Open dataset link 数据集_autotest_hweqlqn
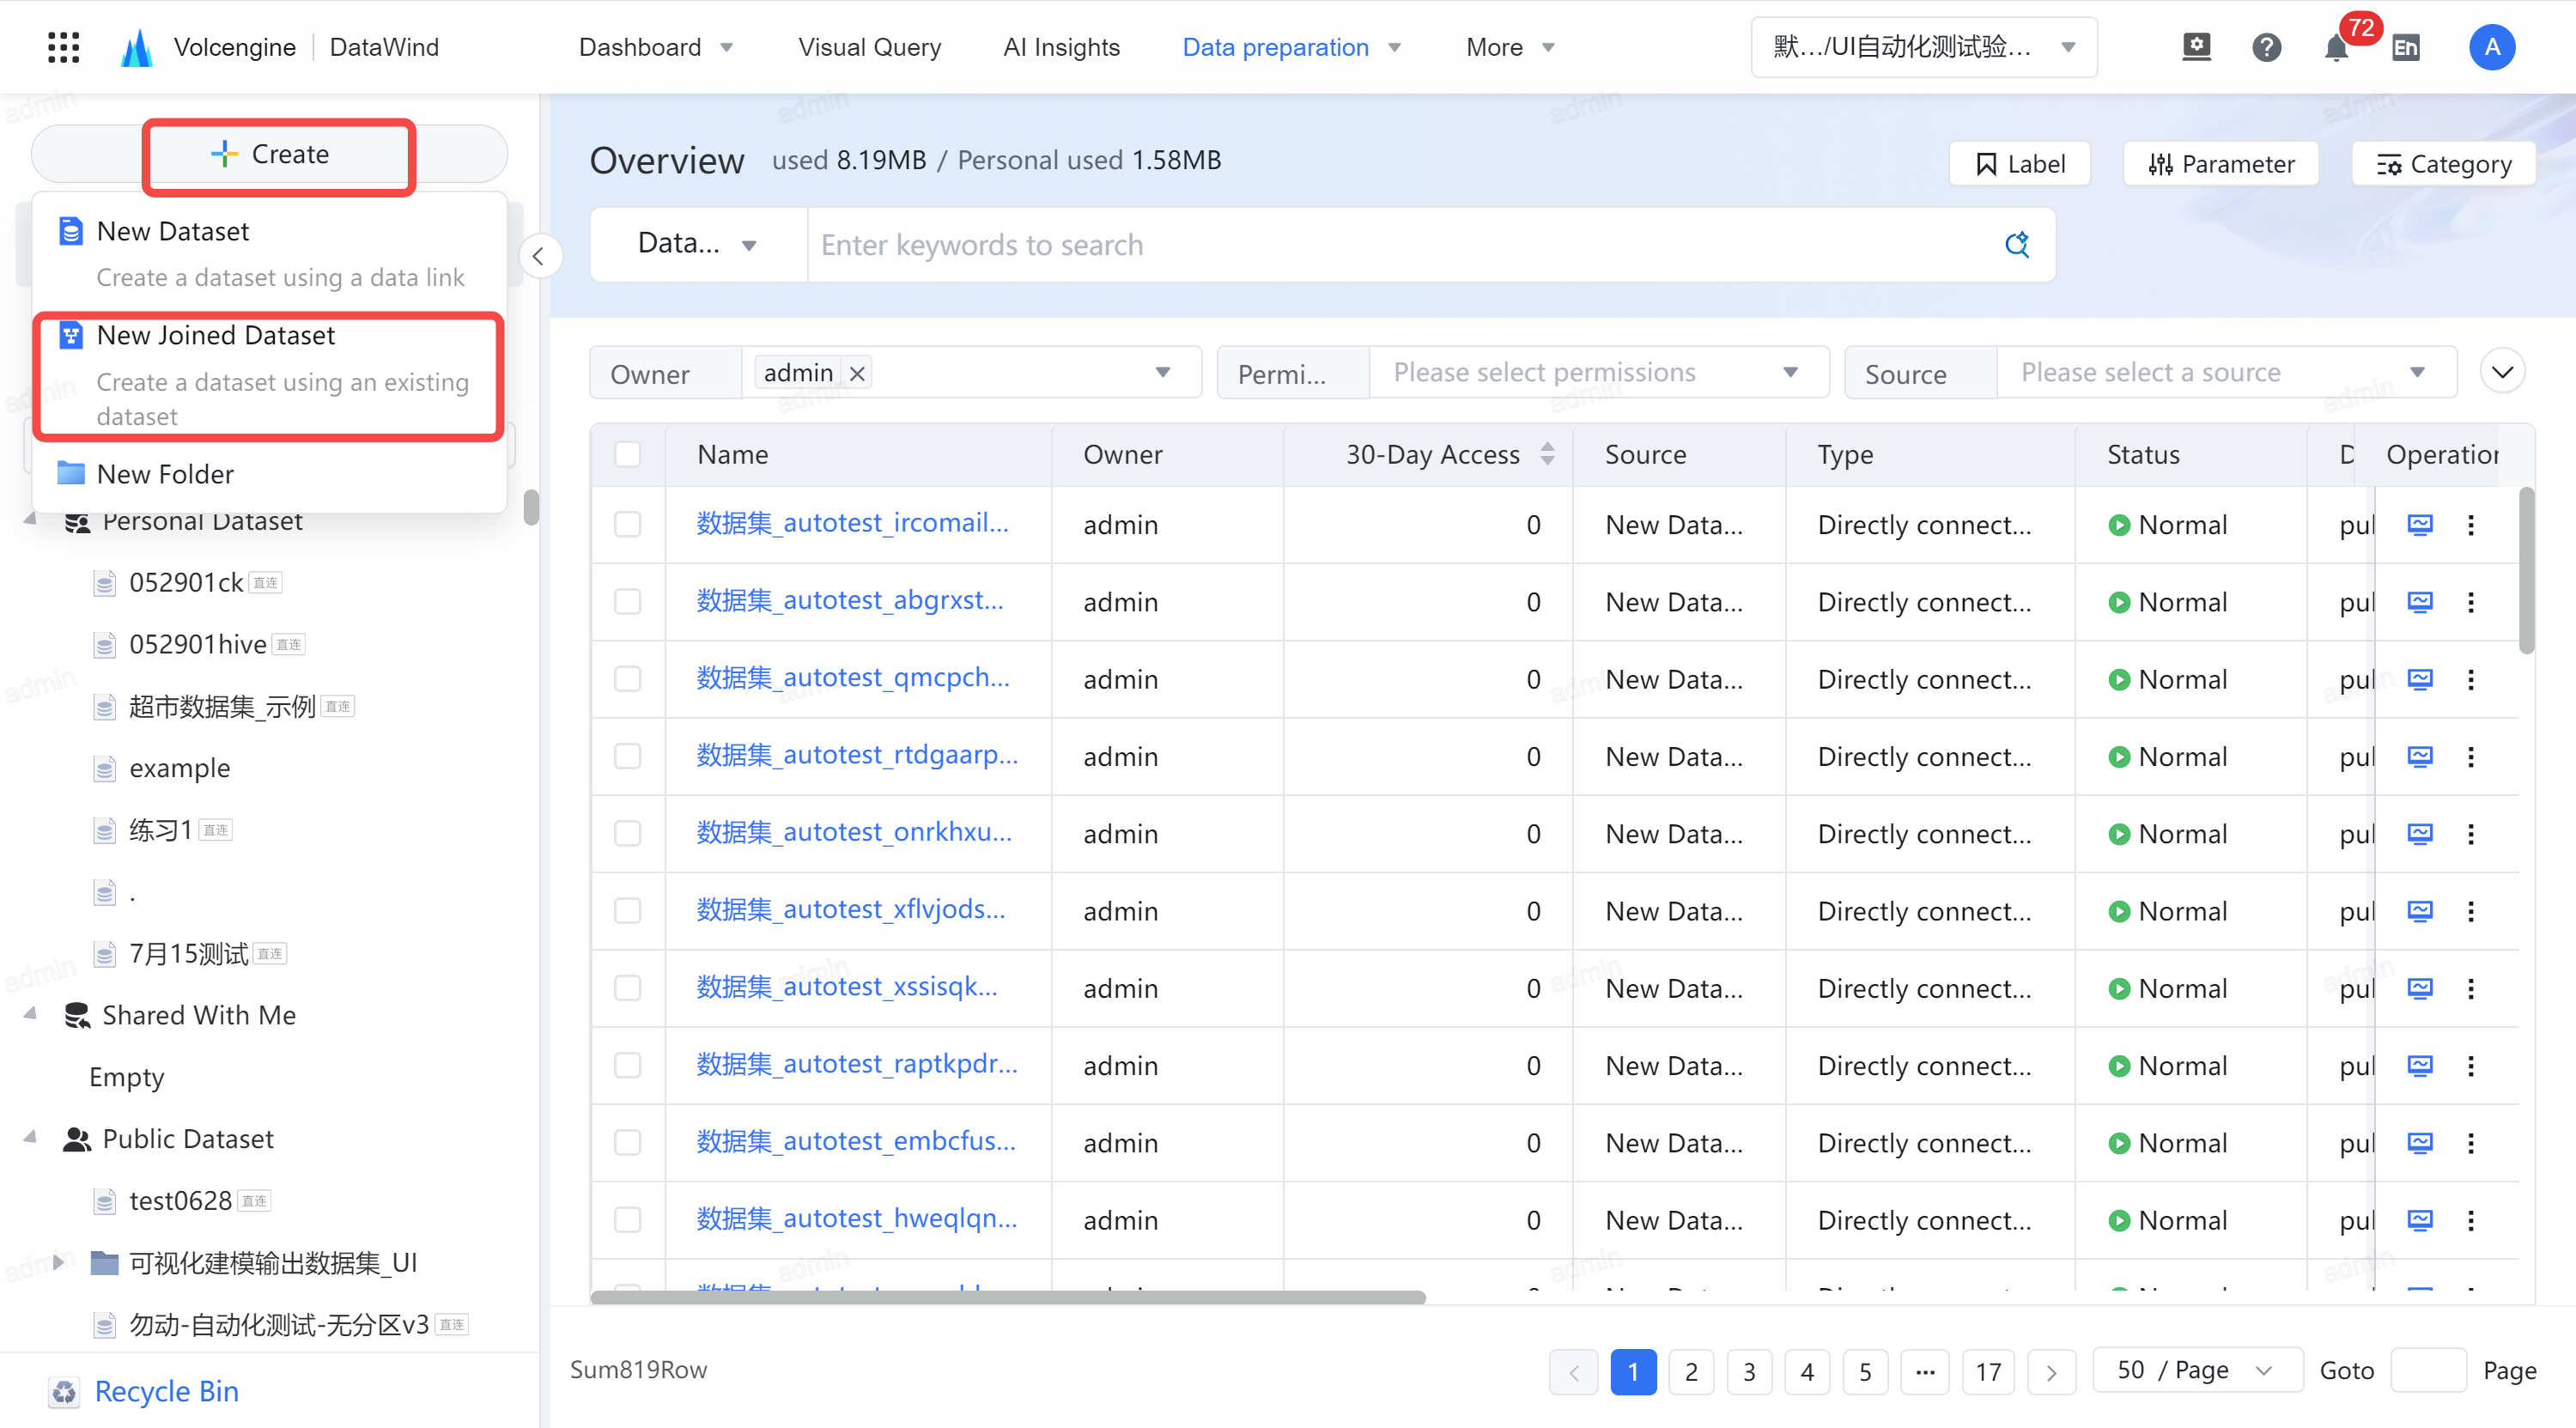2576x1428 pixels. [x=856, y=1218]
